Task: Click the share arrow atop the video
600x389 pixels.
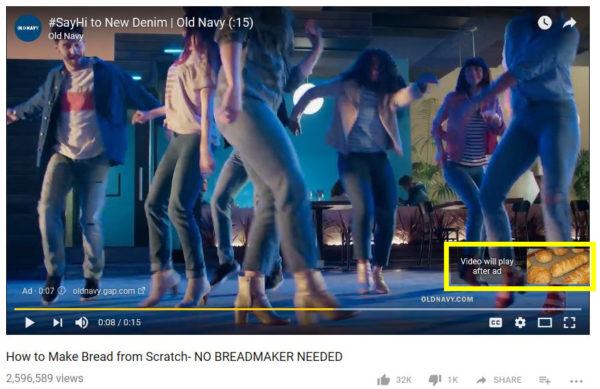Action: tap(569, 23)
